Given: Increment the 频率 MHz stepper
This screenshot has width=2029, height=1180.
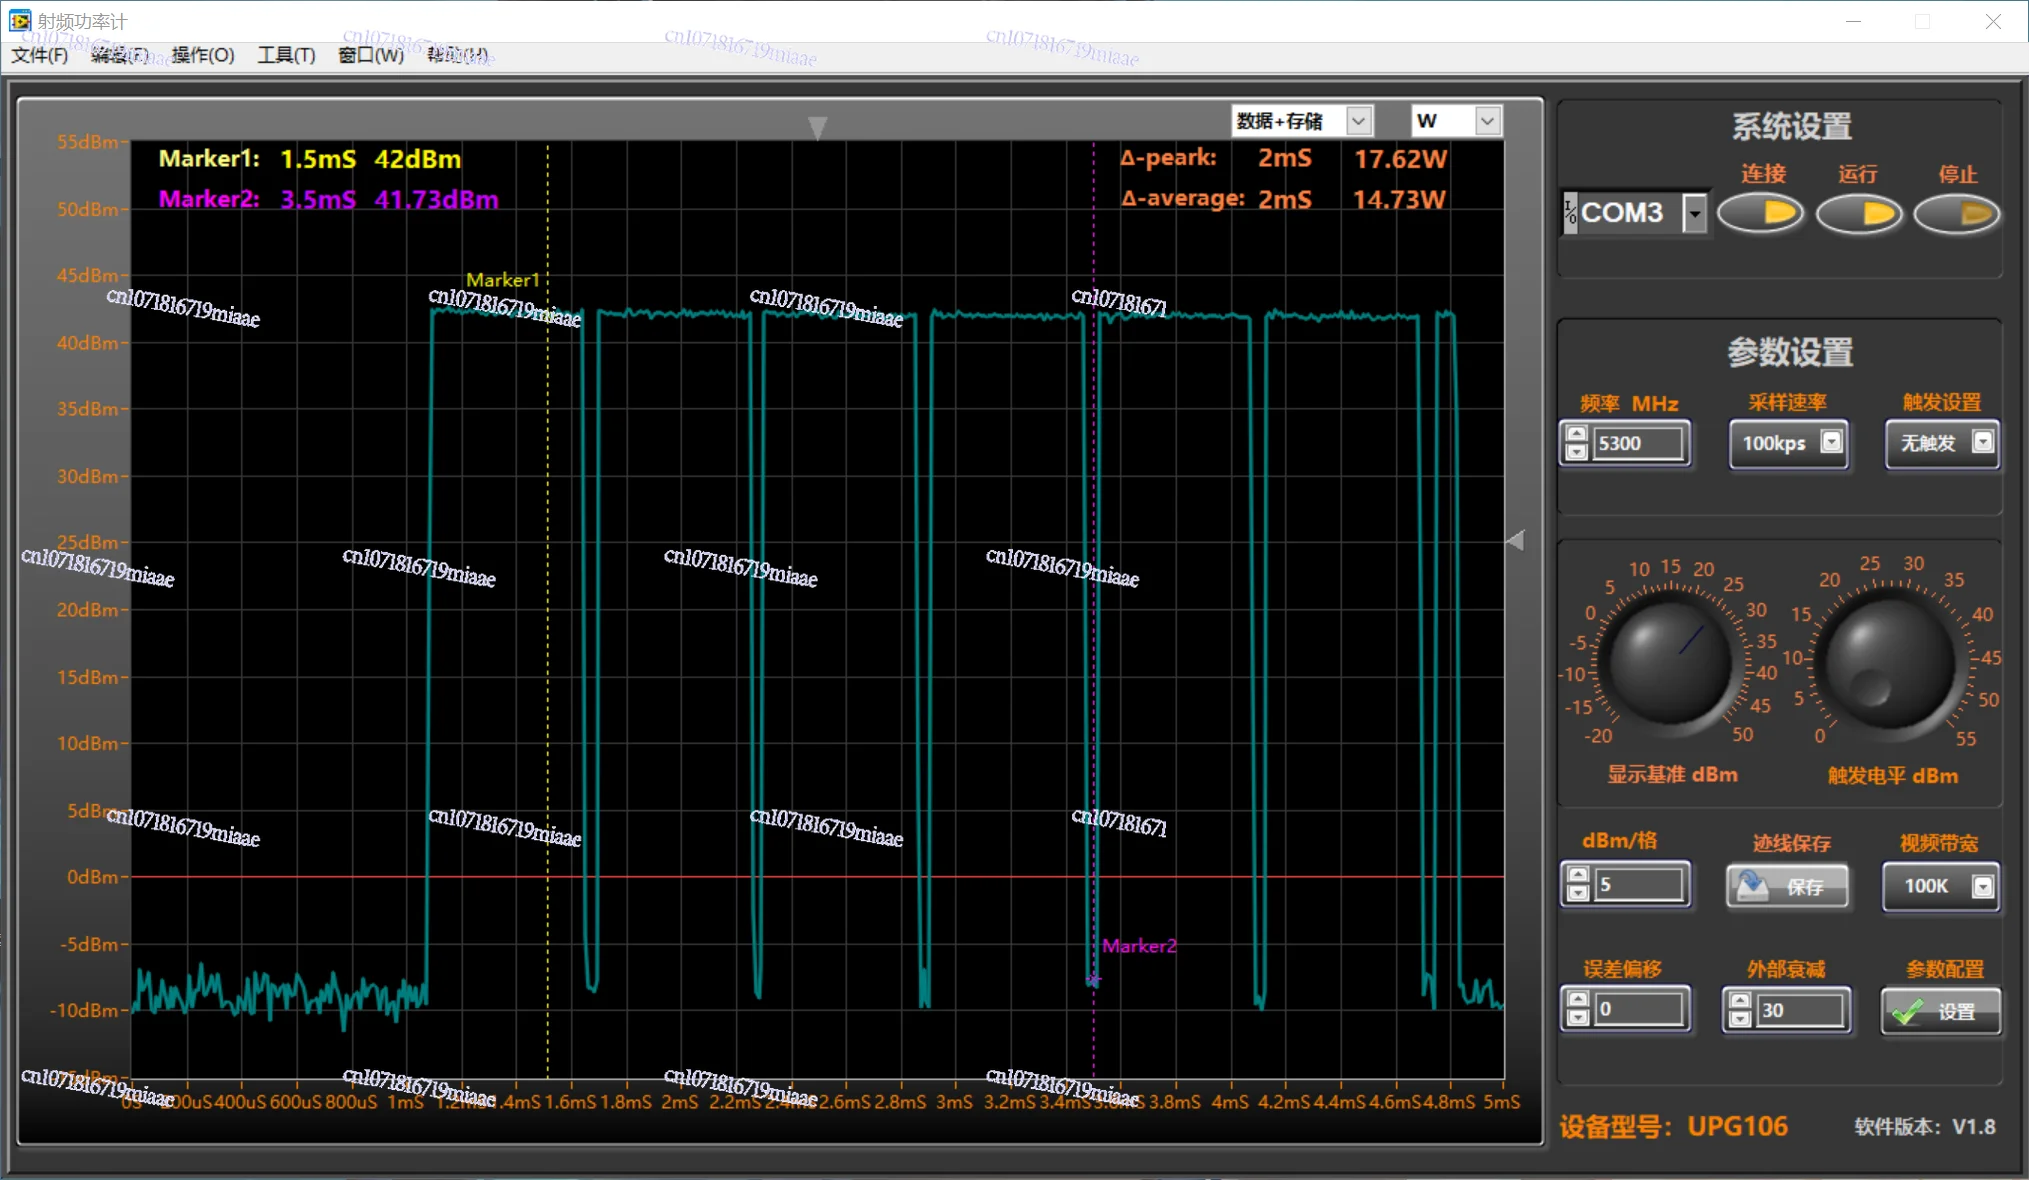Looking at the screenshot, I should 1577,435.
